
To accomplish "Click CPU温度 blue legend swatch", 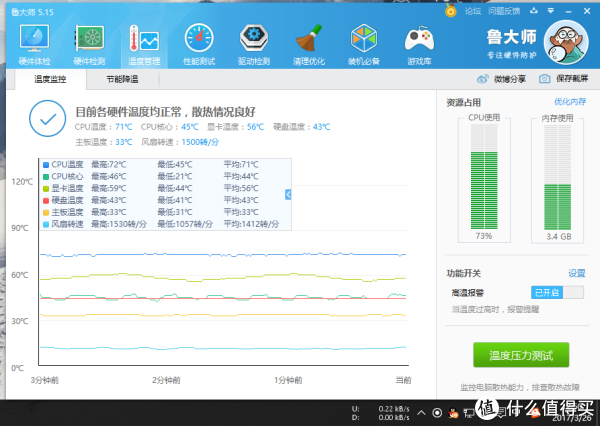I will 46,165.
